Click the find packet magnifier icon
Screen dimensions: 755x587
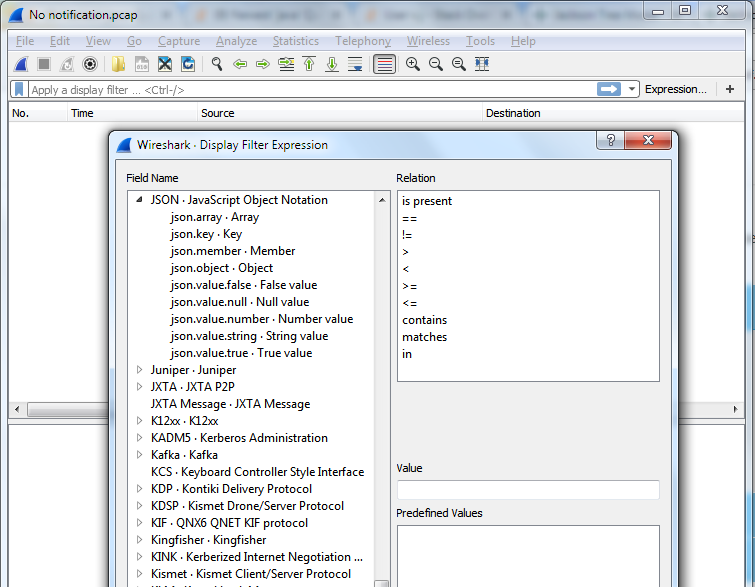pos(217,64)
